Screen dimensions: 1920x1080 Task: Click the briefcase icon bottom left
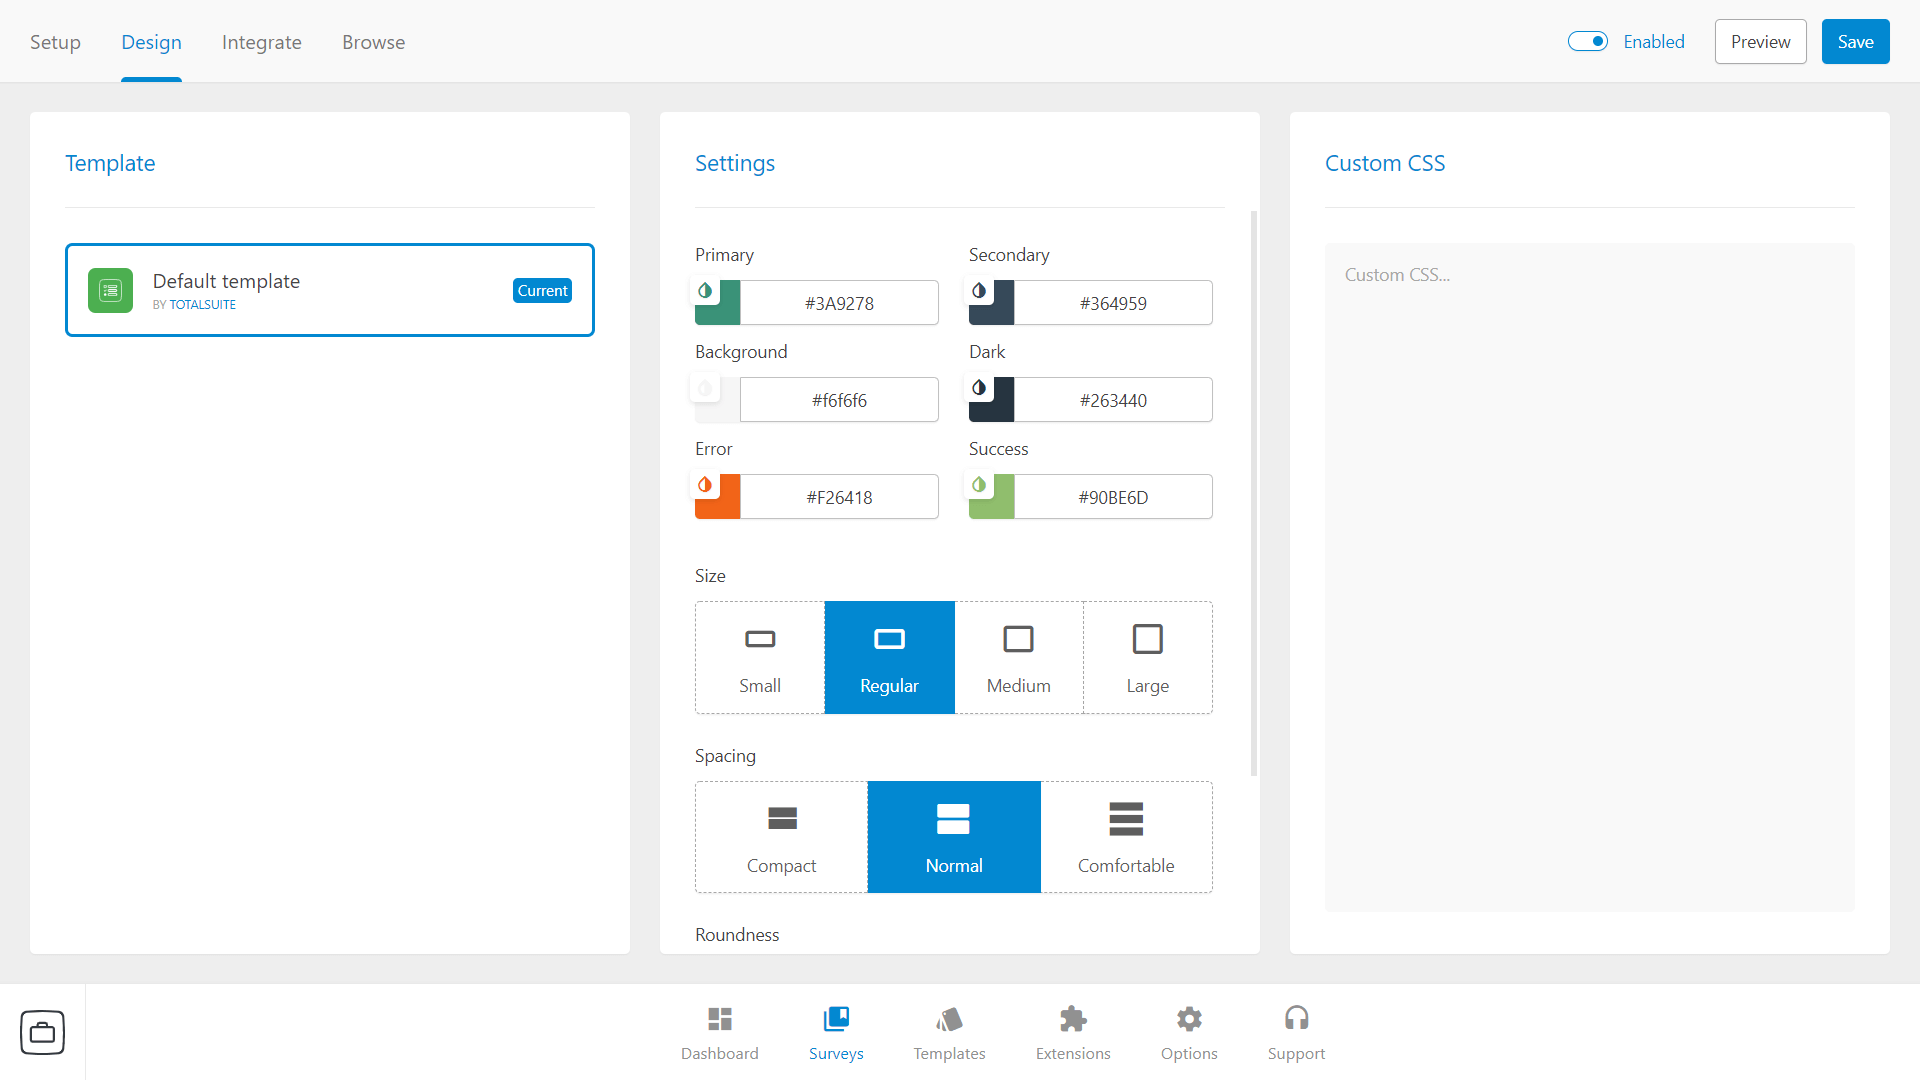pyautogui.click(x=42, y=1031)
